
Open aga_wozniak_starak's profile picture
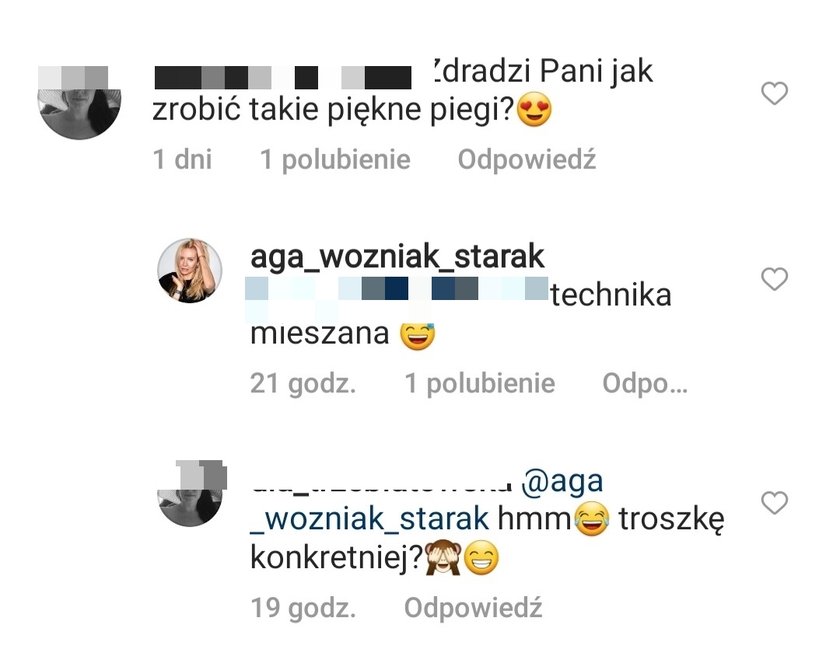tap(190, 271)
